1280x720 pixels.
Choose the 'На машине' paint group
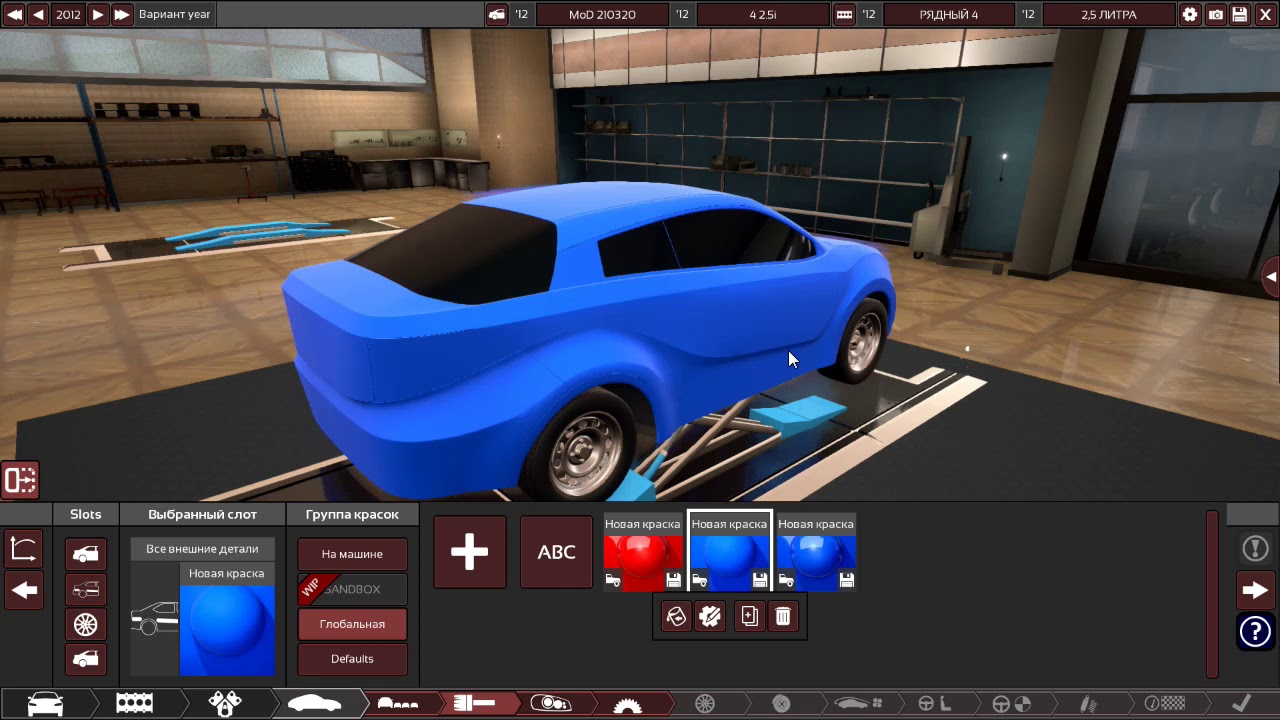pos(352,554)
